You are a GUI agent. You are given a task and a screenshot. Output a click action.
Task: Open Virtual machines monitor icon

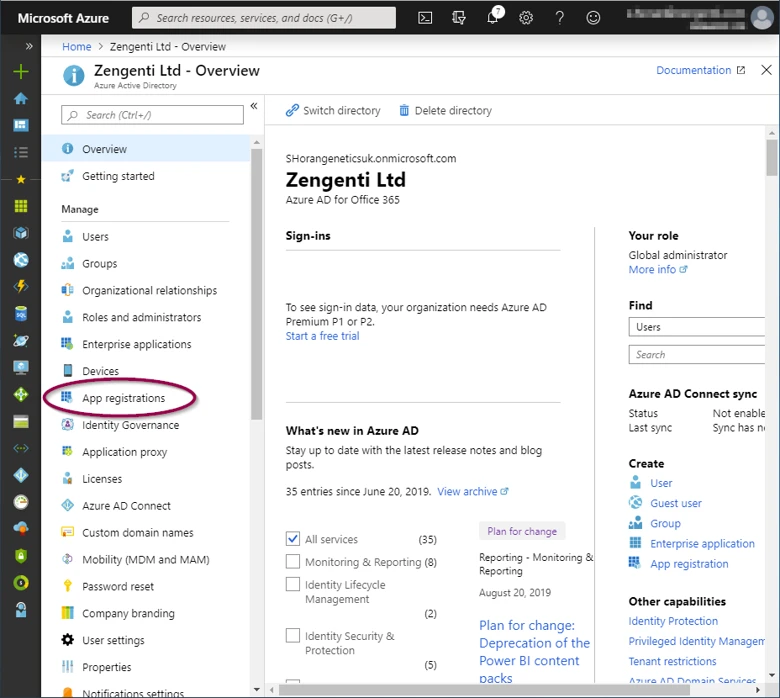(21, 368)
